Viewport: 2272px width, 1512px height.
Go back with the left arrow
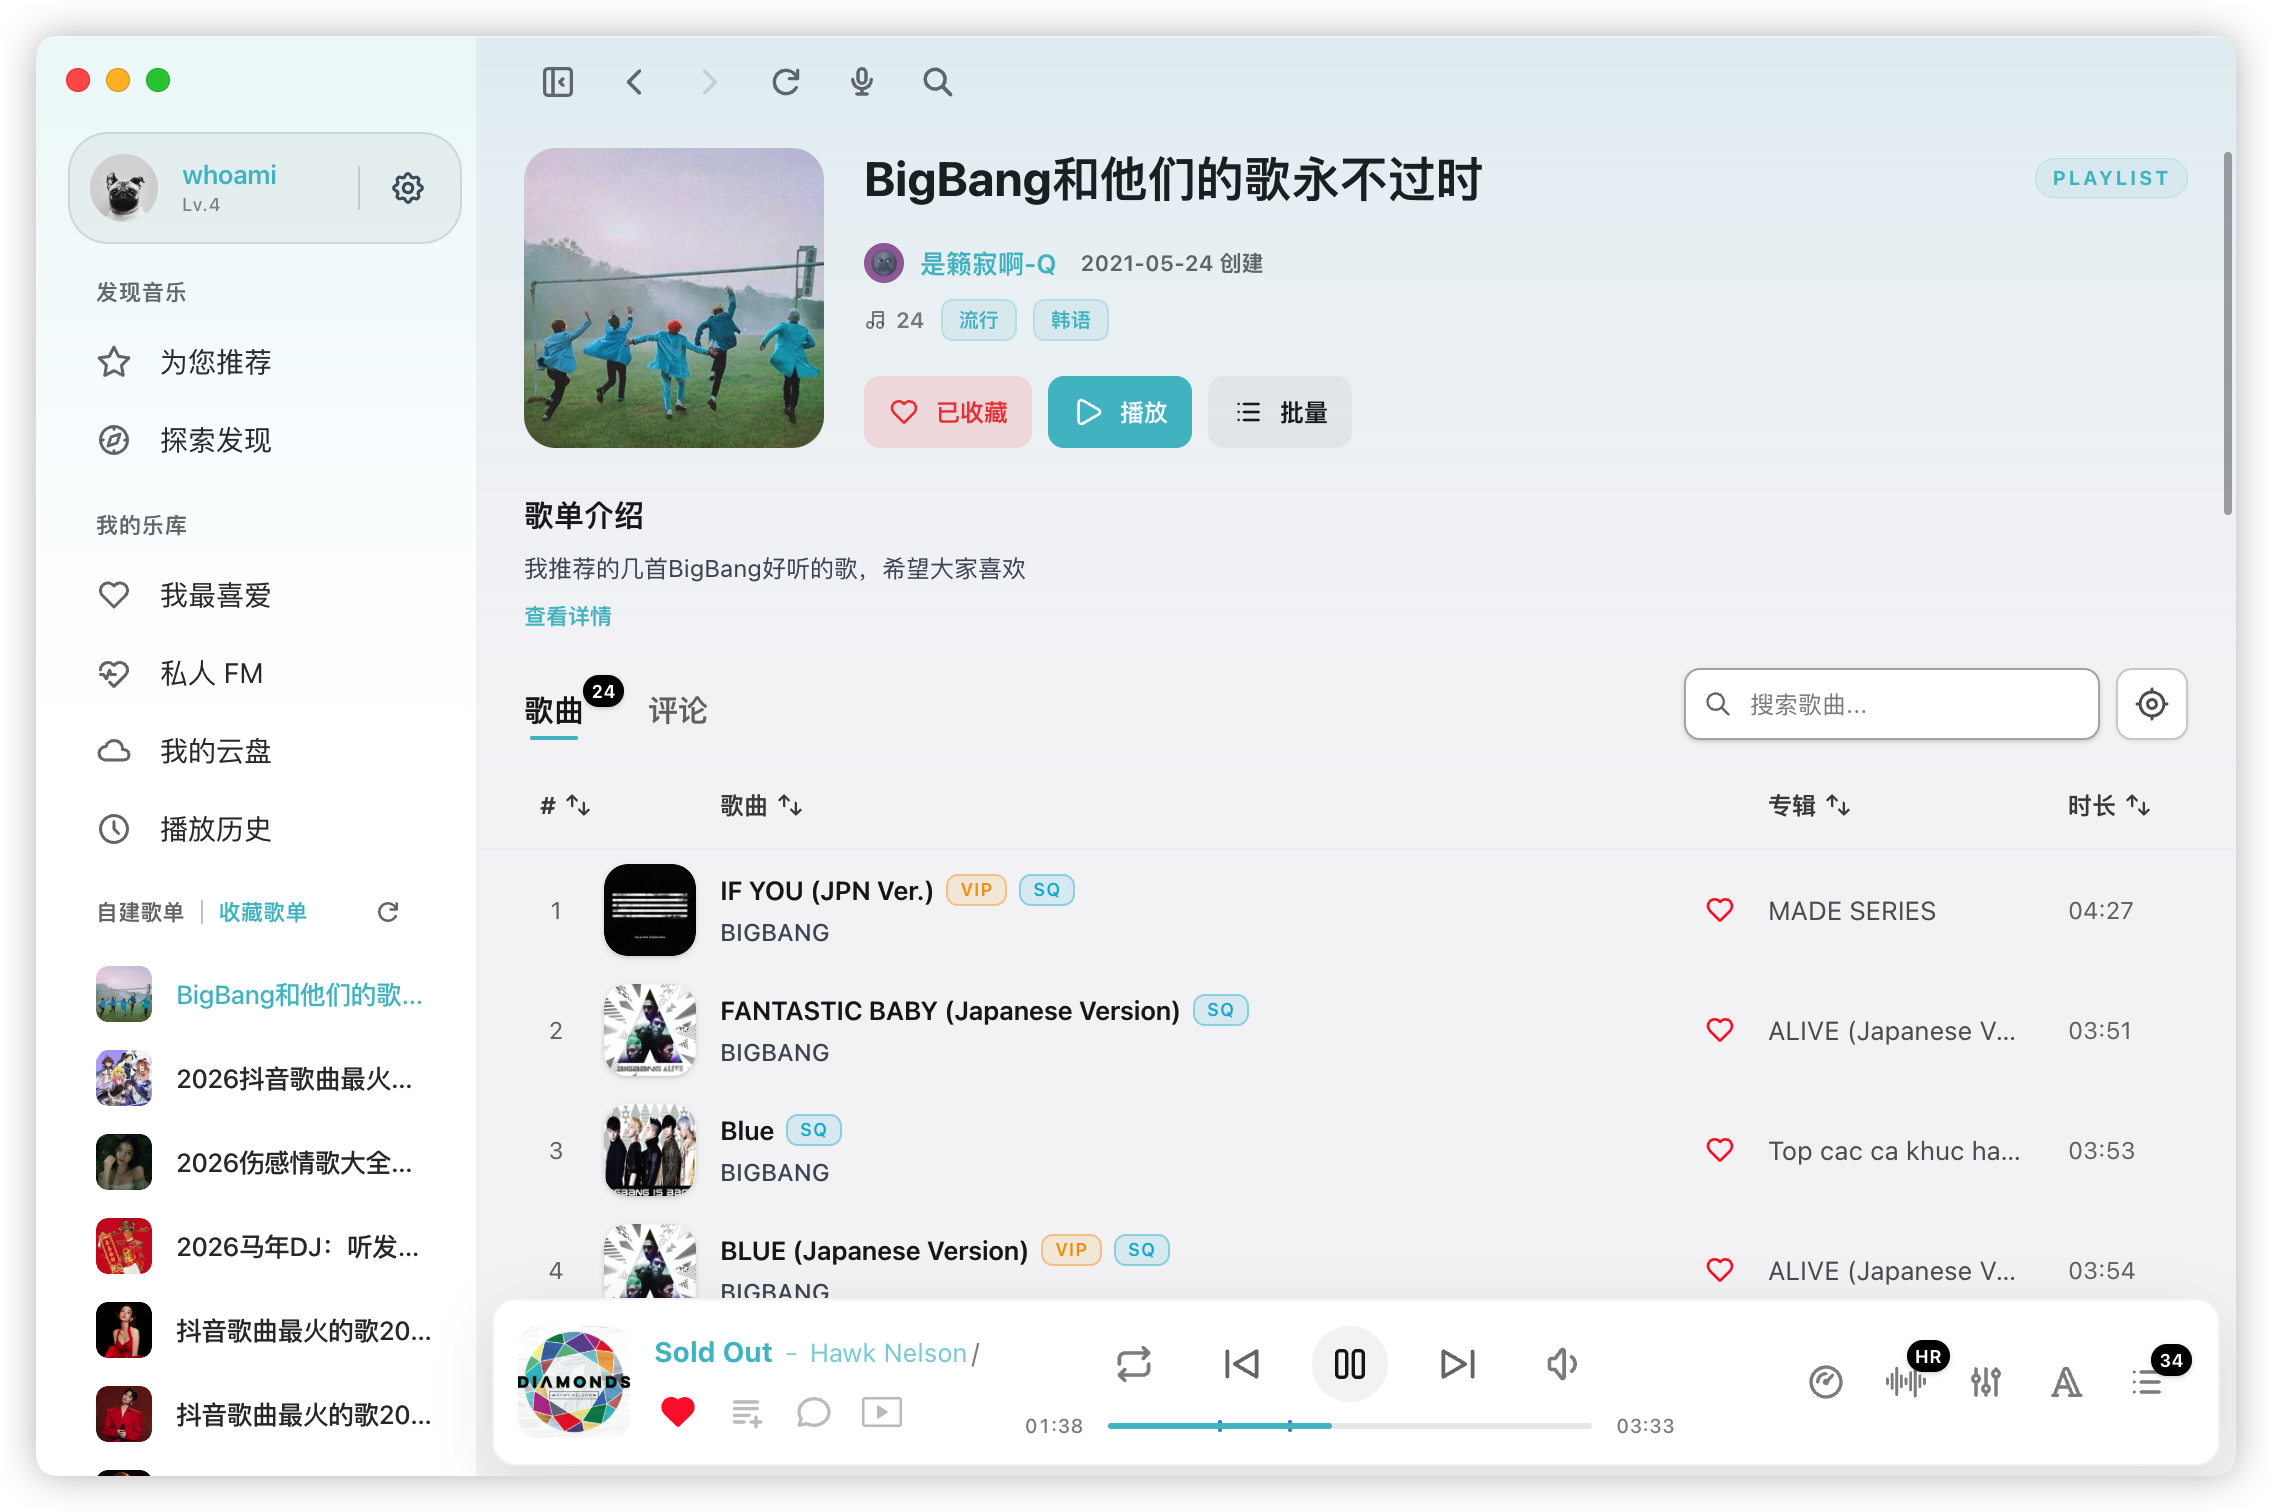pyautogui.click(x=634, y=81)
